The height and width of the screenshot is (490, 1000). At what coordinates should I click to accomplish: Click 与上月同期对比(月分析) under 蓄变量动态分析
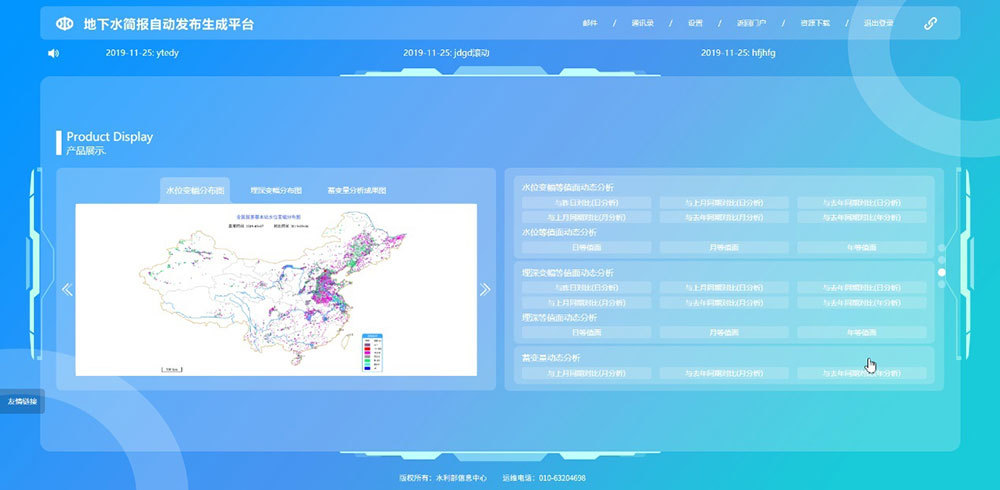point(587,373)
